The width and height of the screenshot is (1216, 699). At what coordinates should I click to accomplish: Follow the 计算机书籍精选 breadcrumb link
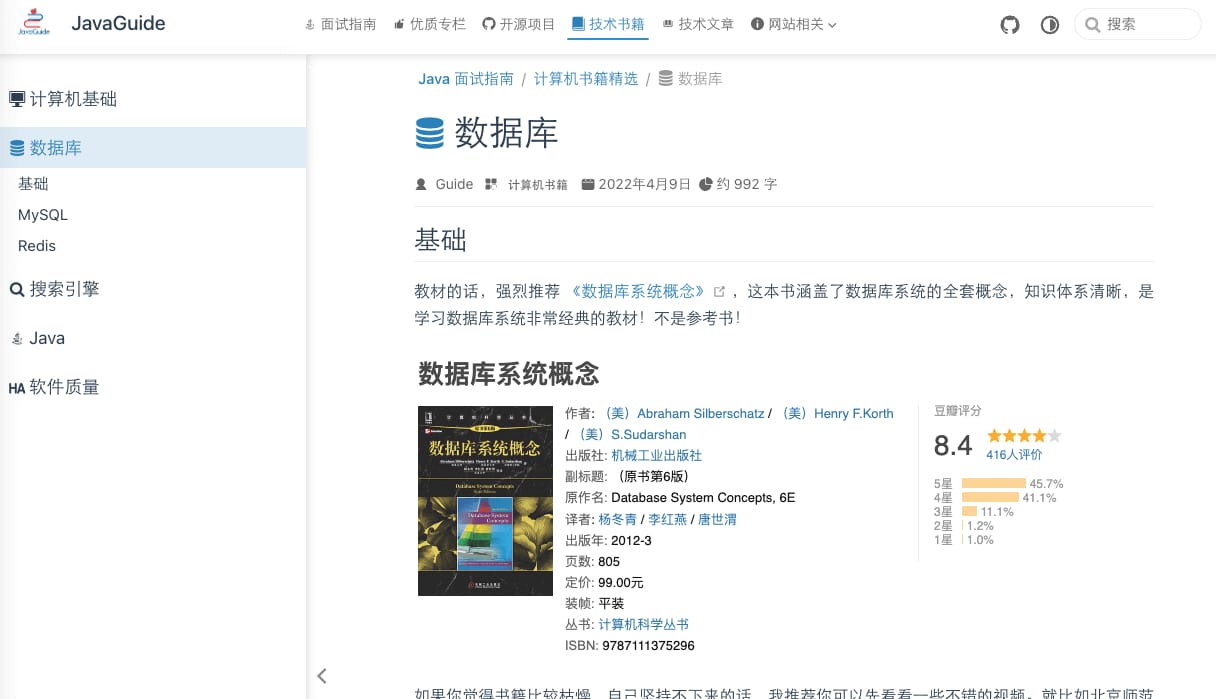(586, 78)
